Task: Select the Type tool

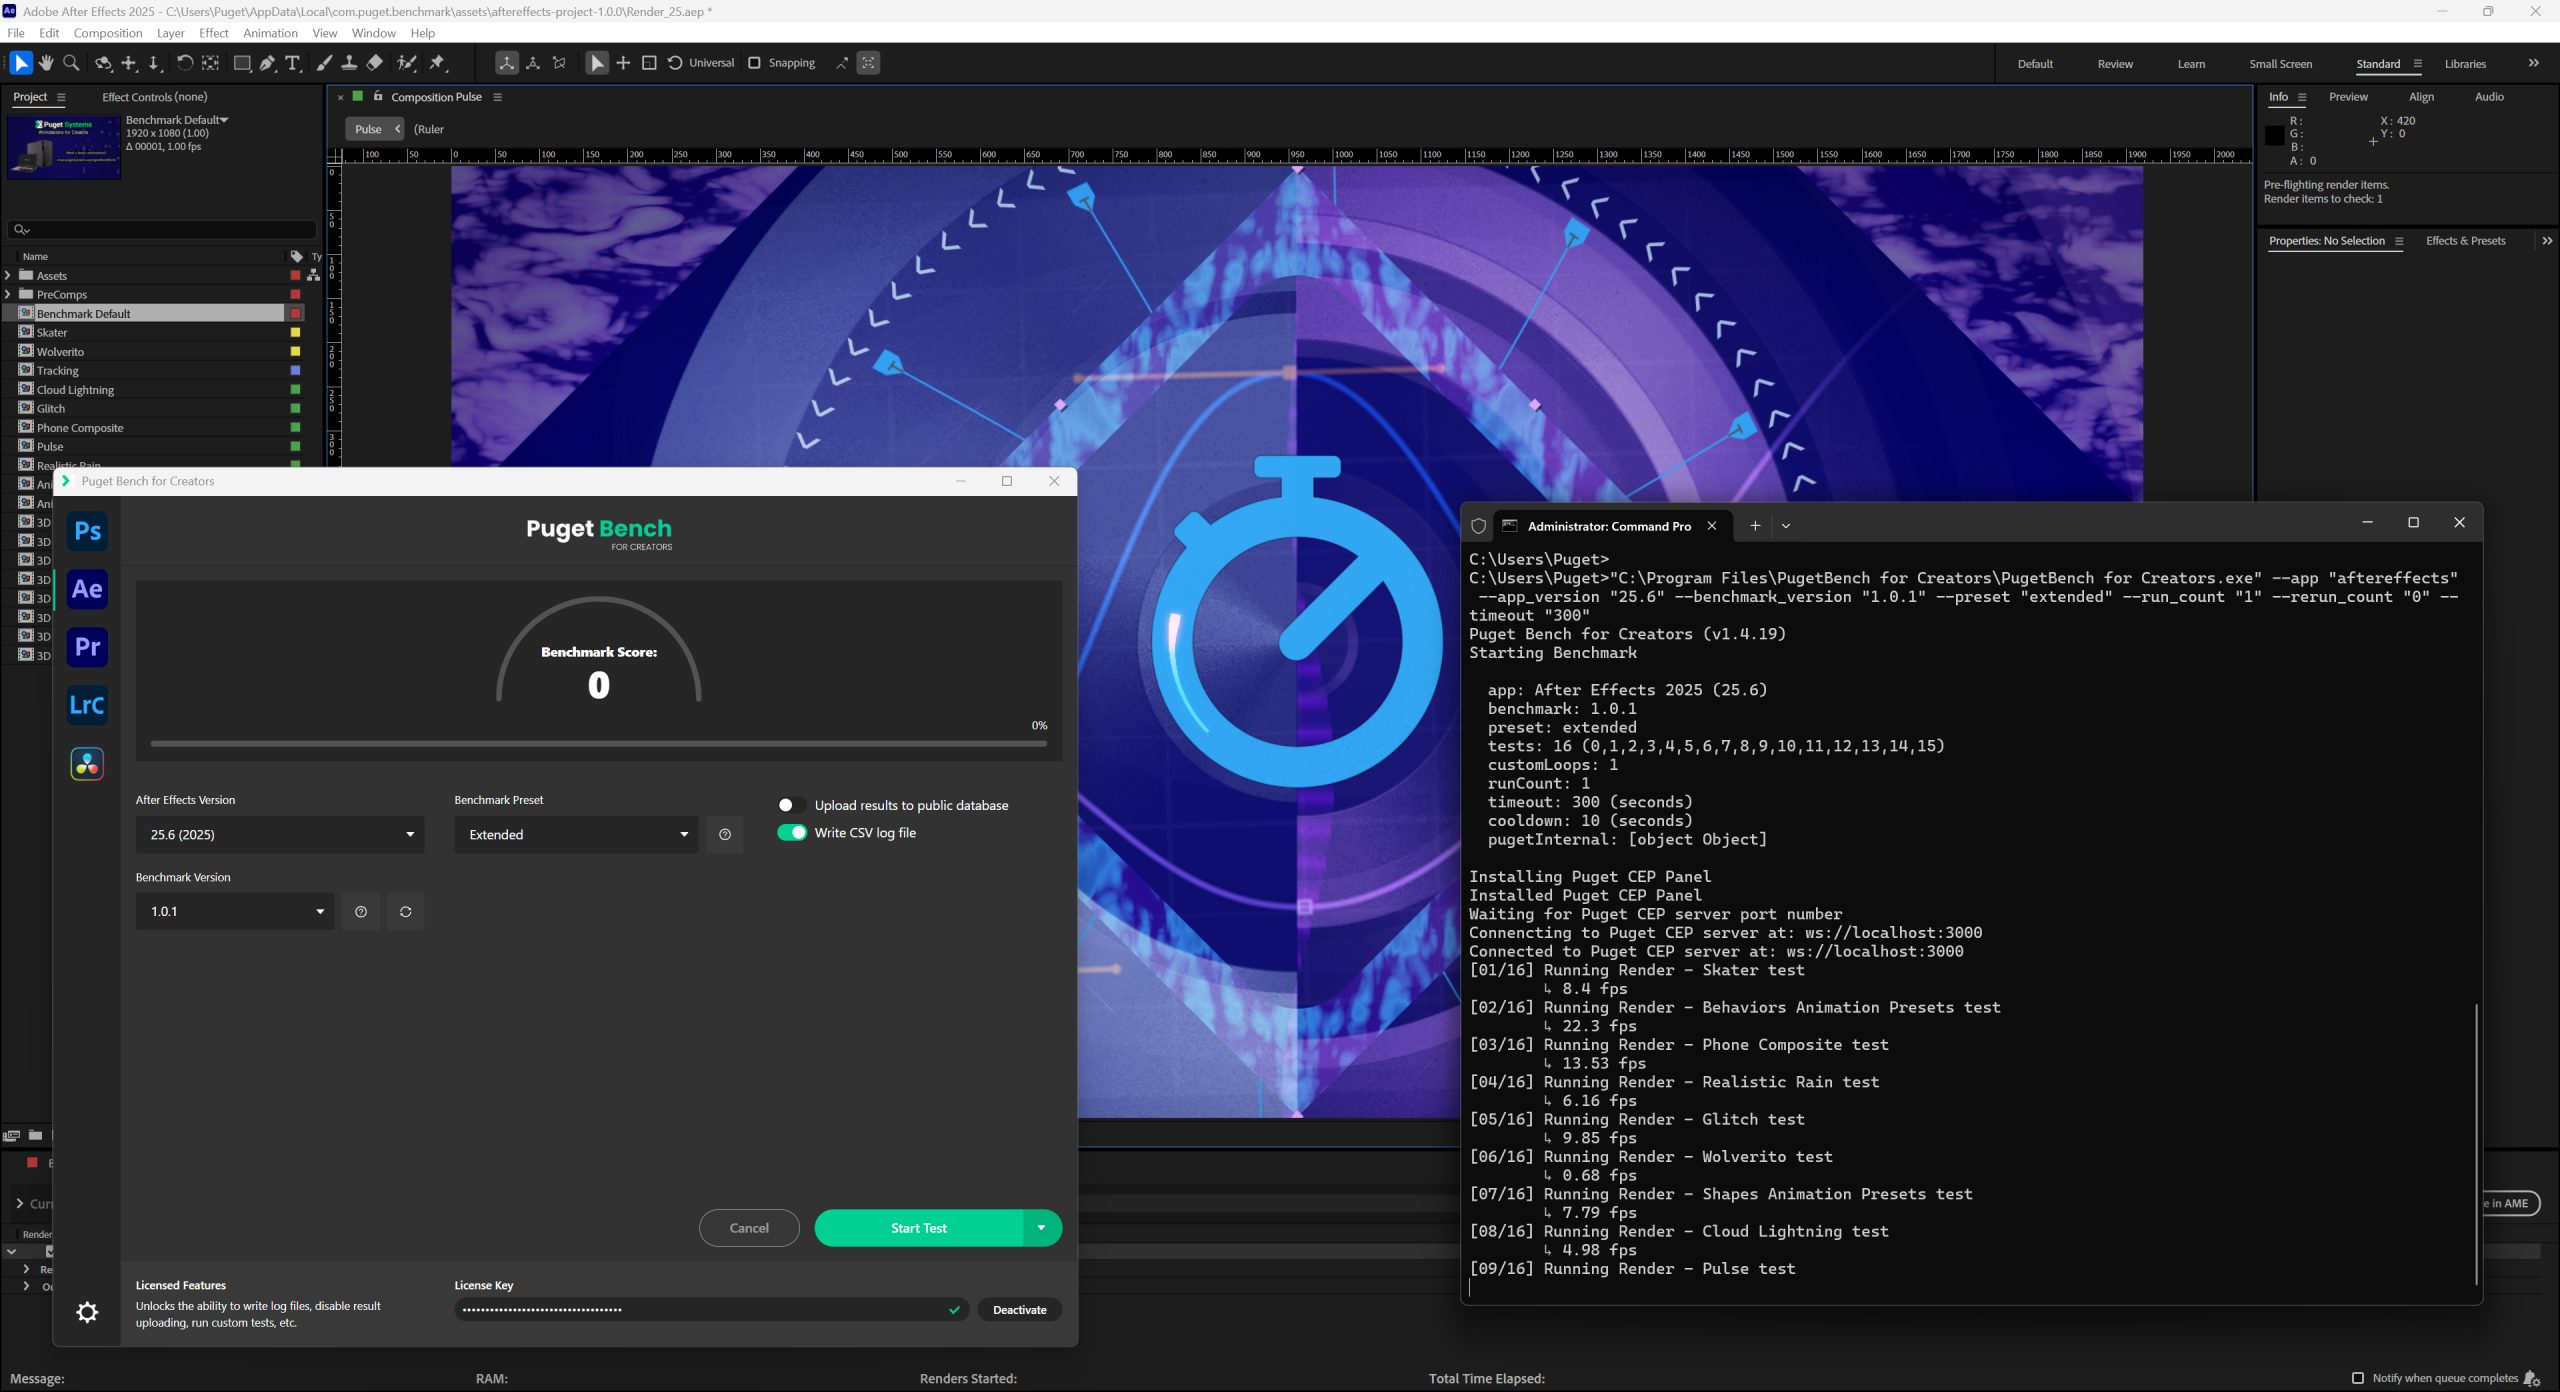Action: pos(293,63)
